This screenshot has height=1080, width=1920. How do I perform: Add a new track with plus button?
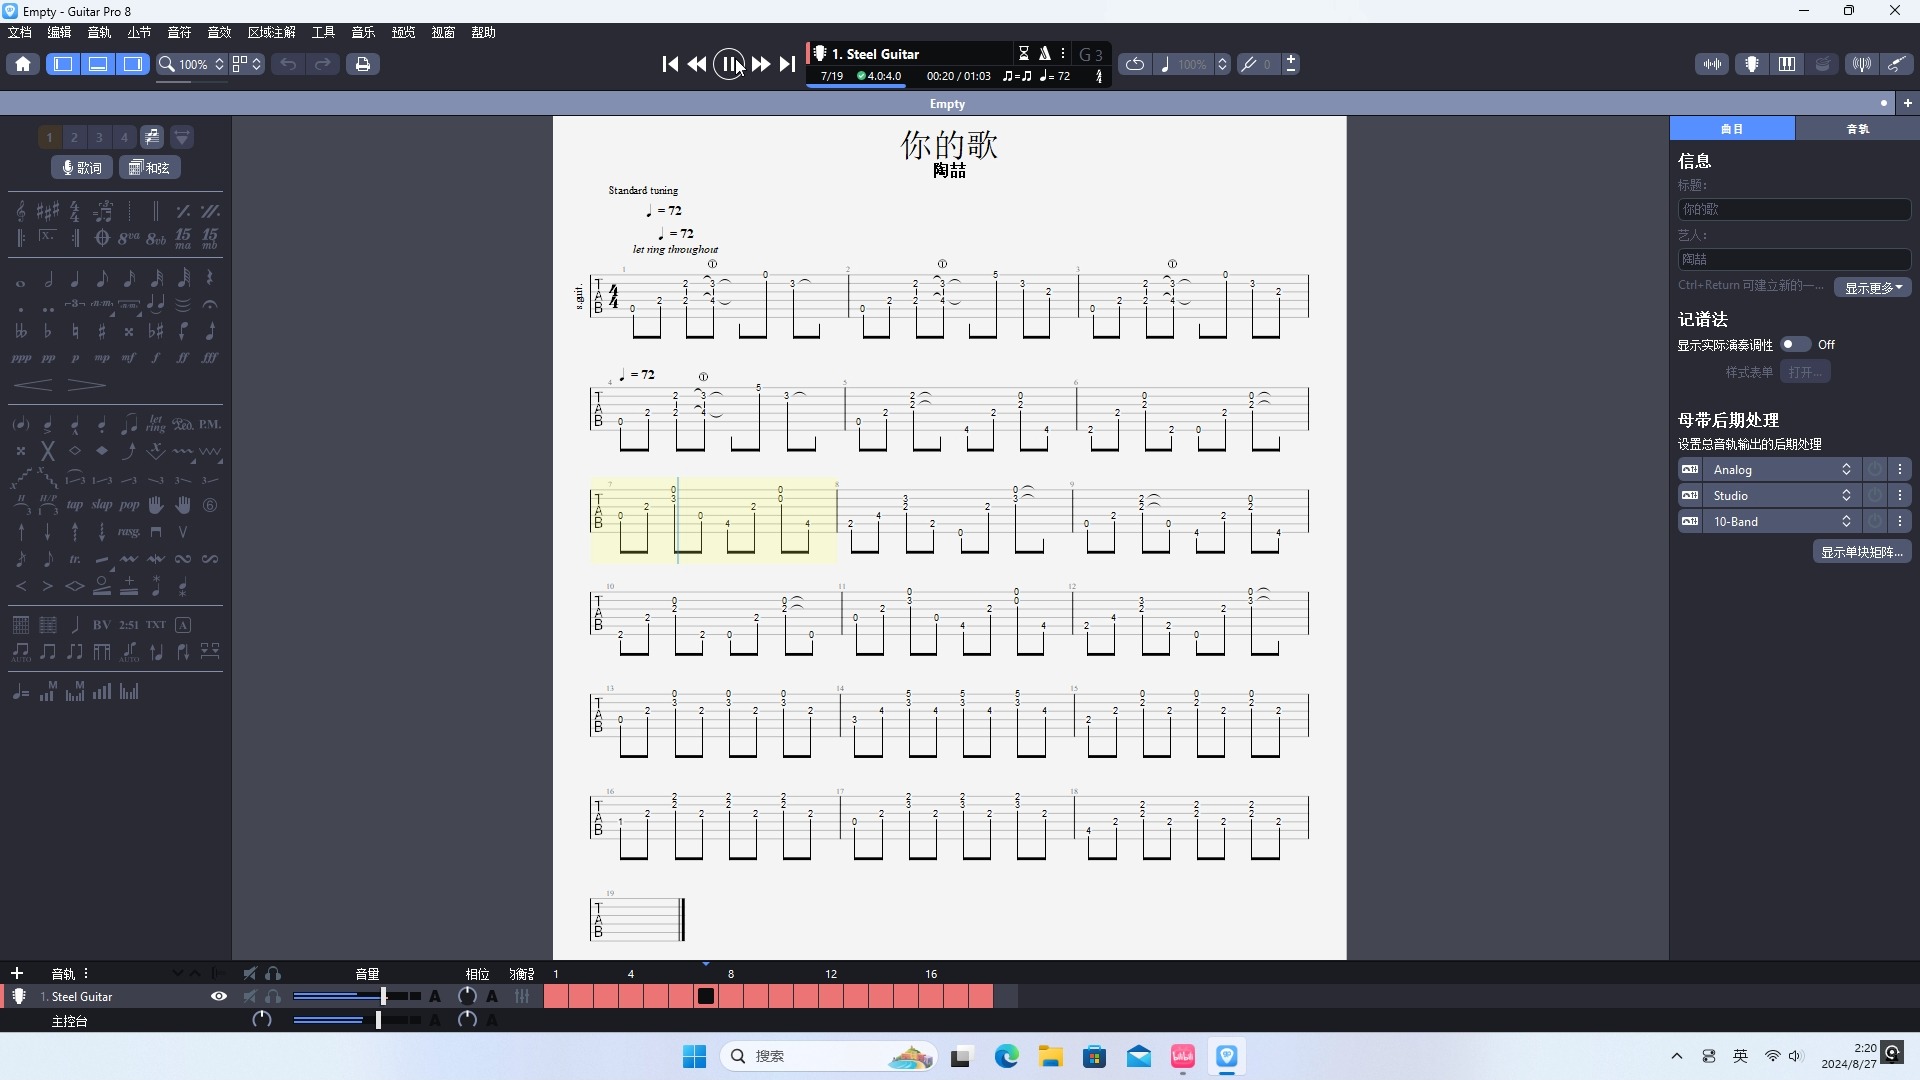17,973
